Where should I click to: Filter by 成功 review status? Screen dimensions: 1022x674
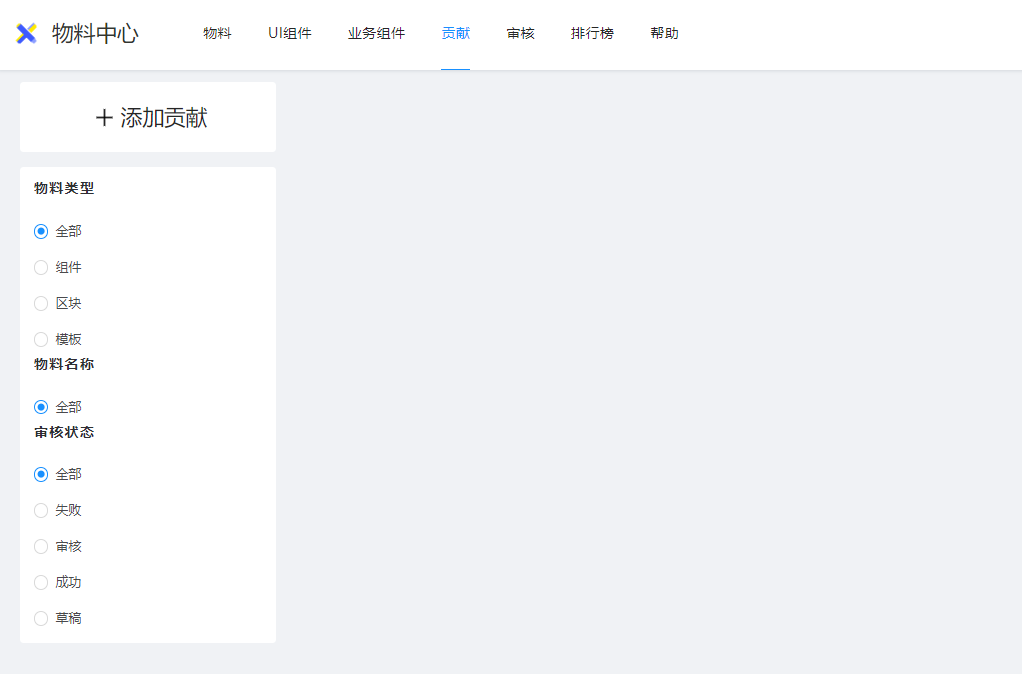[x=41, y=582]
